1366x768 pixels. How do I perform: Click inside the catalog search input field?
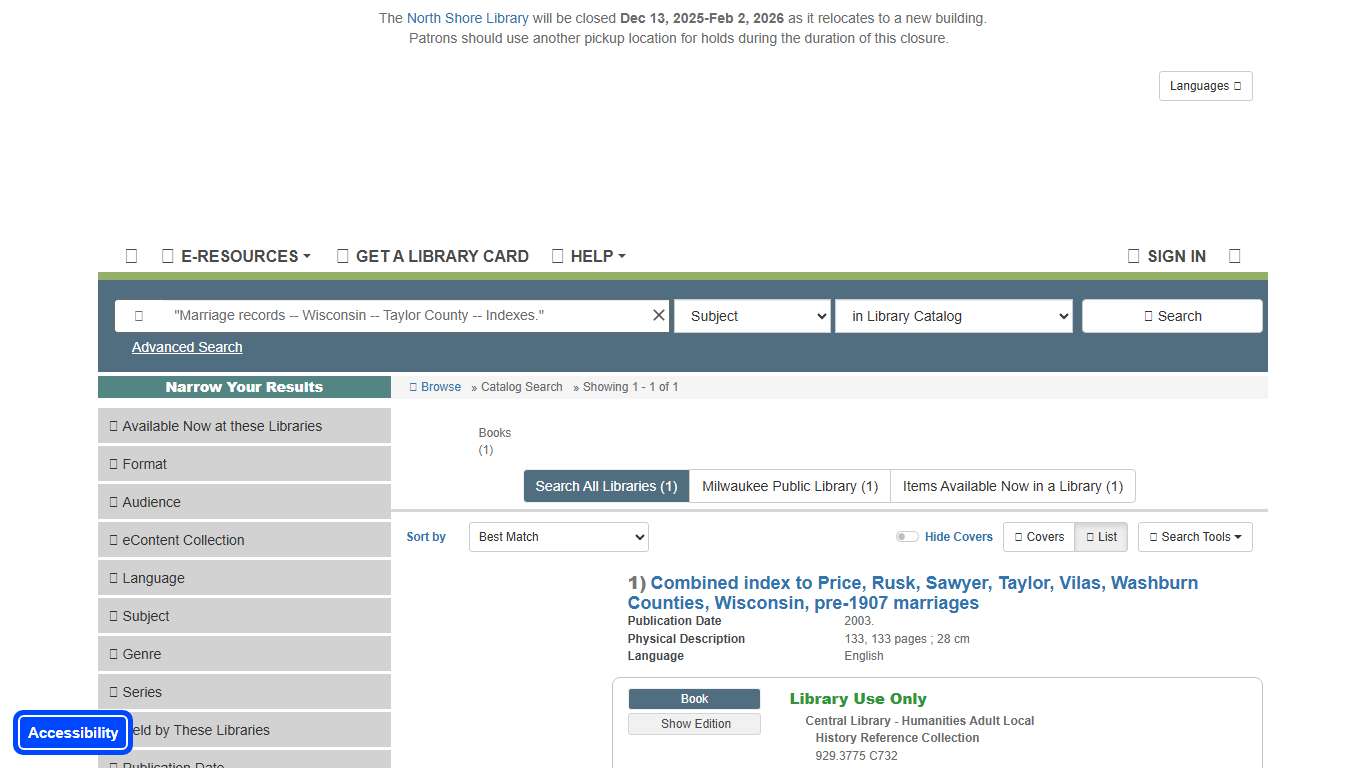click(390, 315)
